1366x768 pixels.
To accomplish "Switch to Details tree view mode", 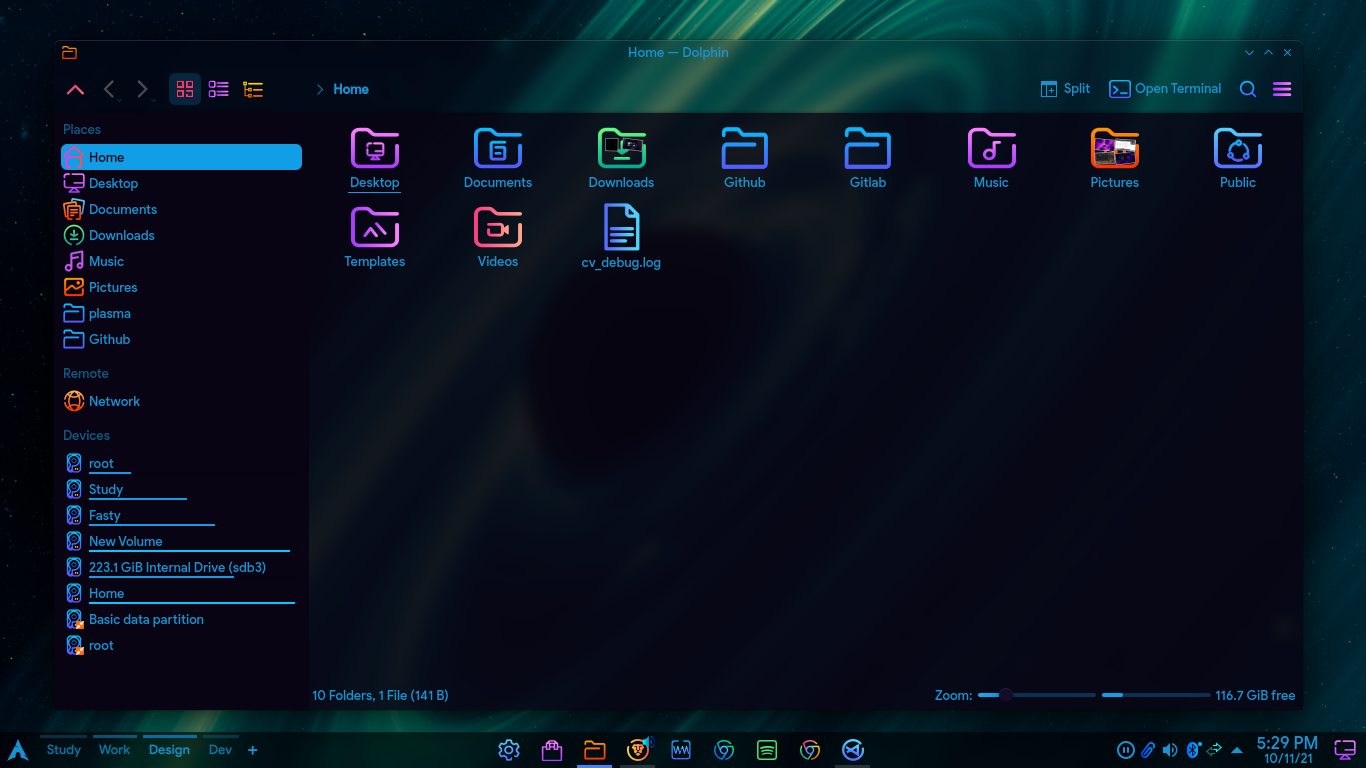I will tap(253, 89).
